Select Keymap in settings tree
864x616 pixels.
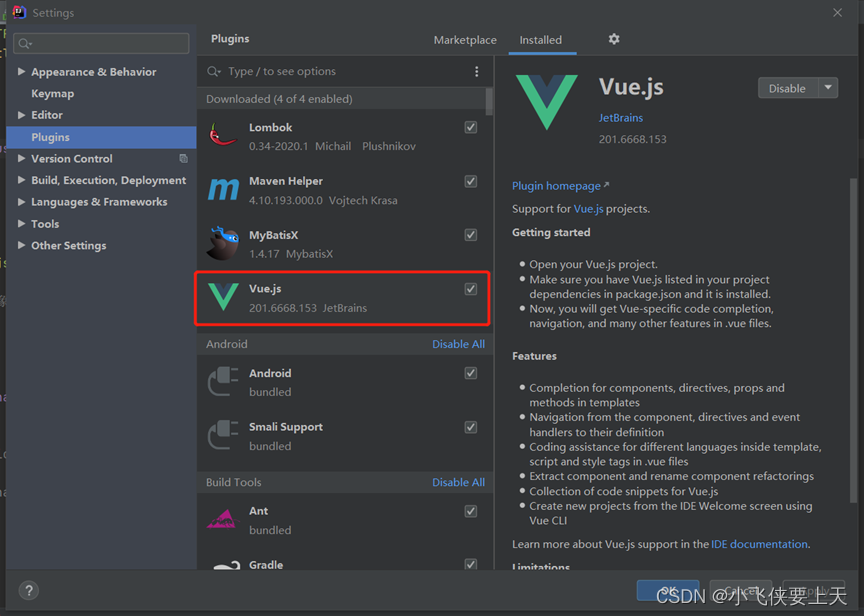[52, 93]
